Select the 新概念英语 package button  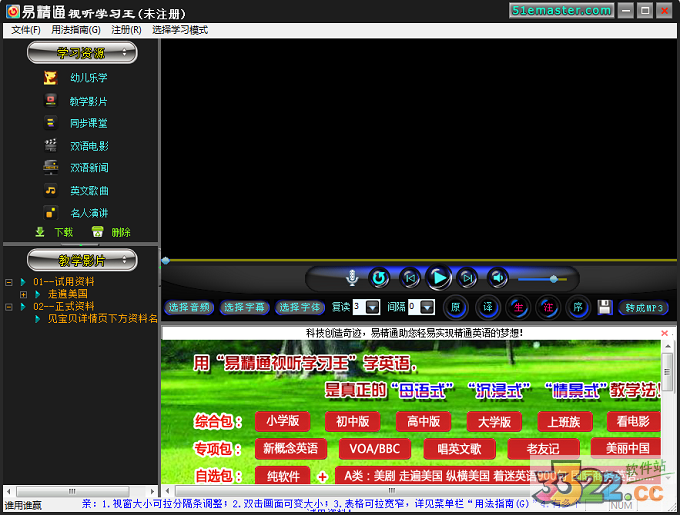click(x=290, y=449)
